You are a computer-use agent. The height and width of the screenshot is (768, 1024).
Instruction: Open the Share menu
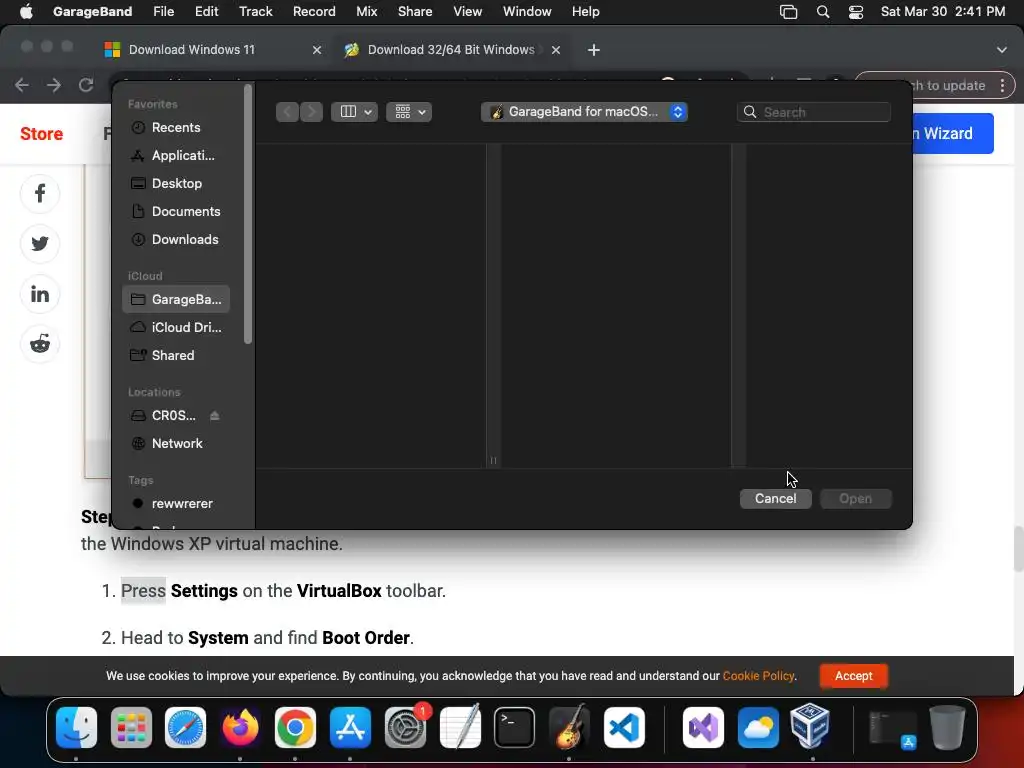415,11
